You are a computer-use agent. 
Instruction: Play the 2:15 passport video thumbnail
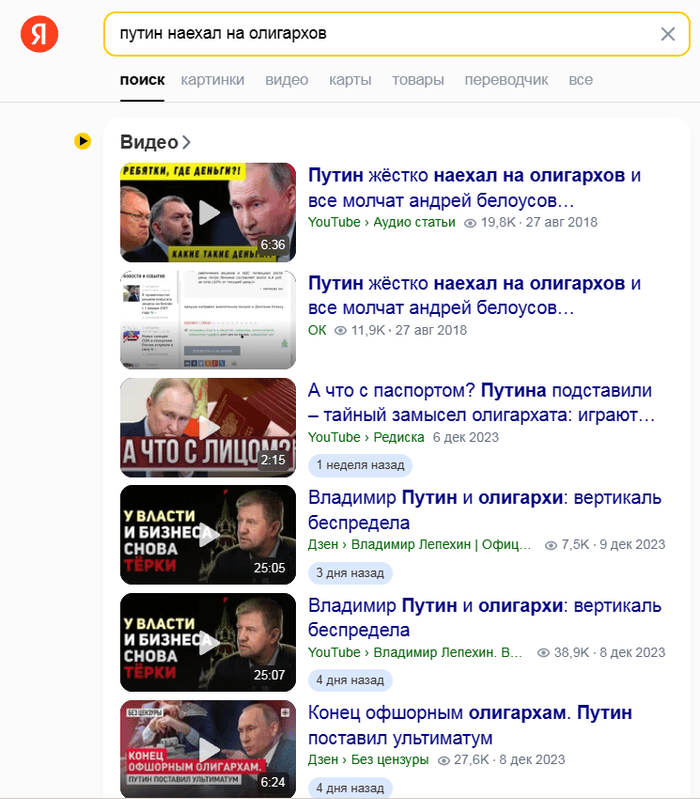point(208,428)
